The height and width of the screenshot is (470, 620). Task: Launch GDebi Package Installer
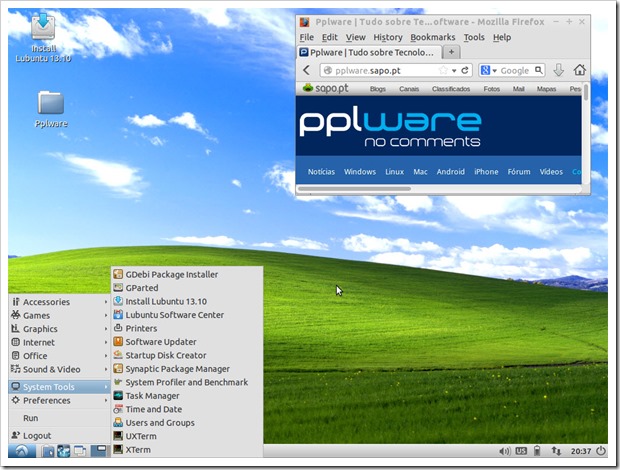click(x=187, y=274)
